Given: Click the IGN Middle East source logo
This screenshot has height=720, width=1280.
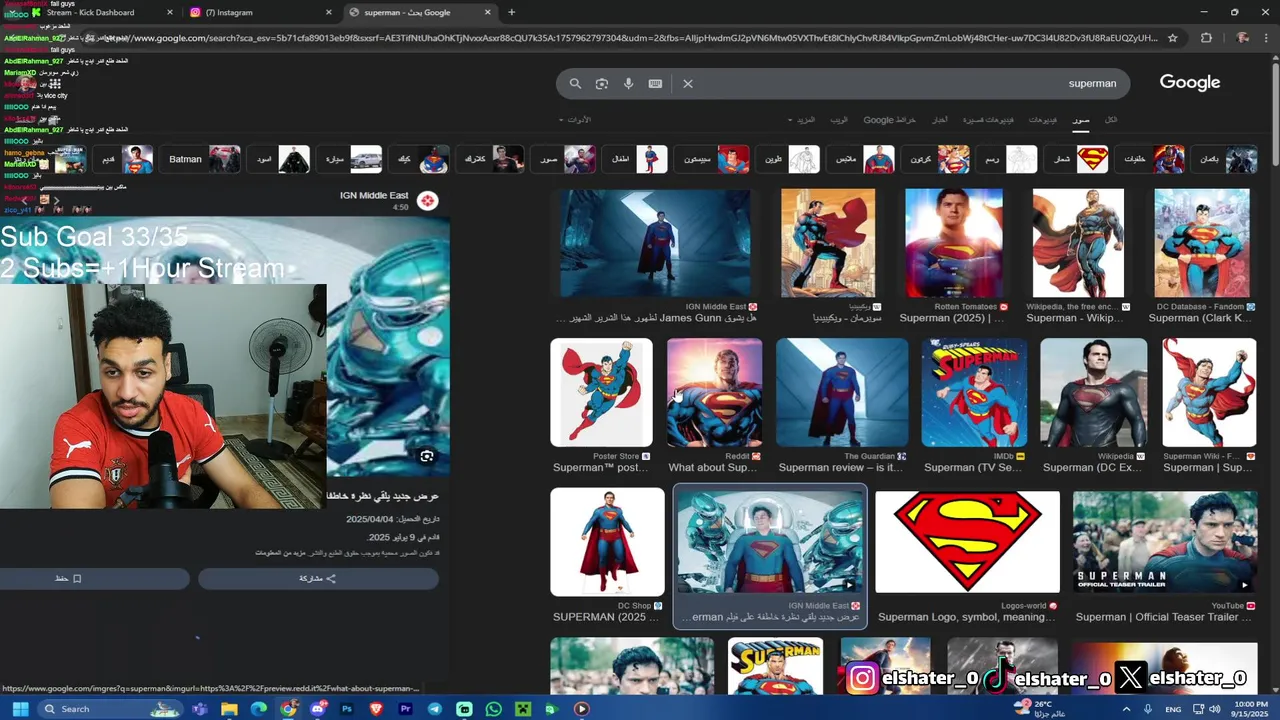Looking at the screenshot, I should [427, 201].
